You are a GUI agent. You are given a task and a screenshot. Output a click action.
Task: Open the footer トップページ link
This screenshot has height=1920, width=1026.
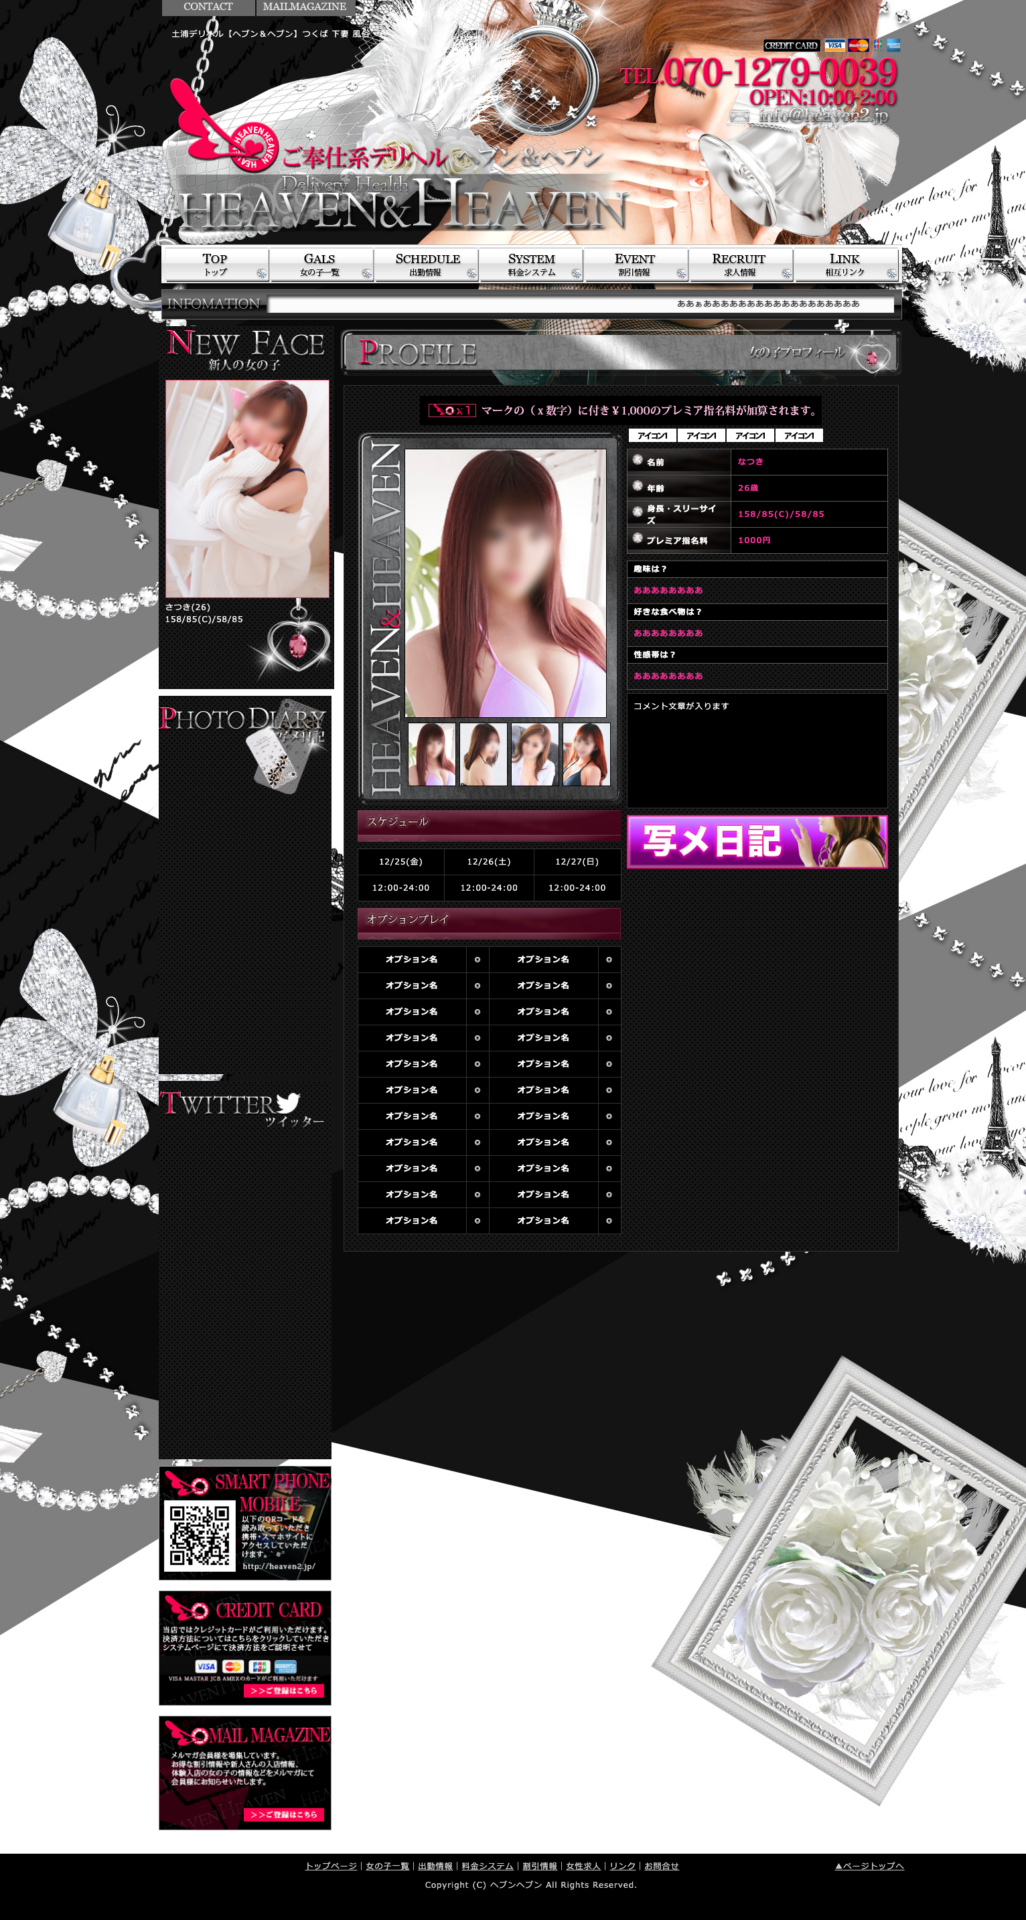(331, 1866)
